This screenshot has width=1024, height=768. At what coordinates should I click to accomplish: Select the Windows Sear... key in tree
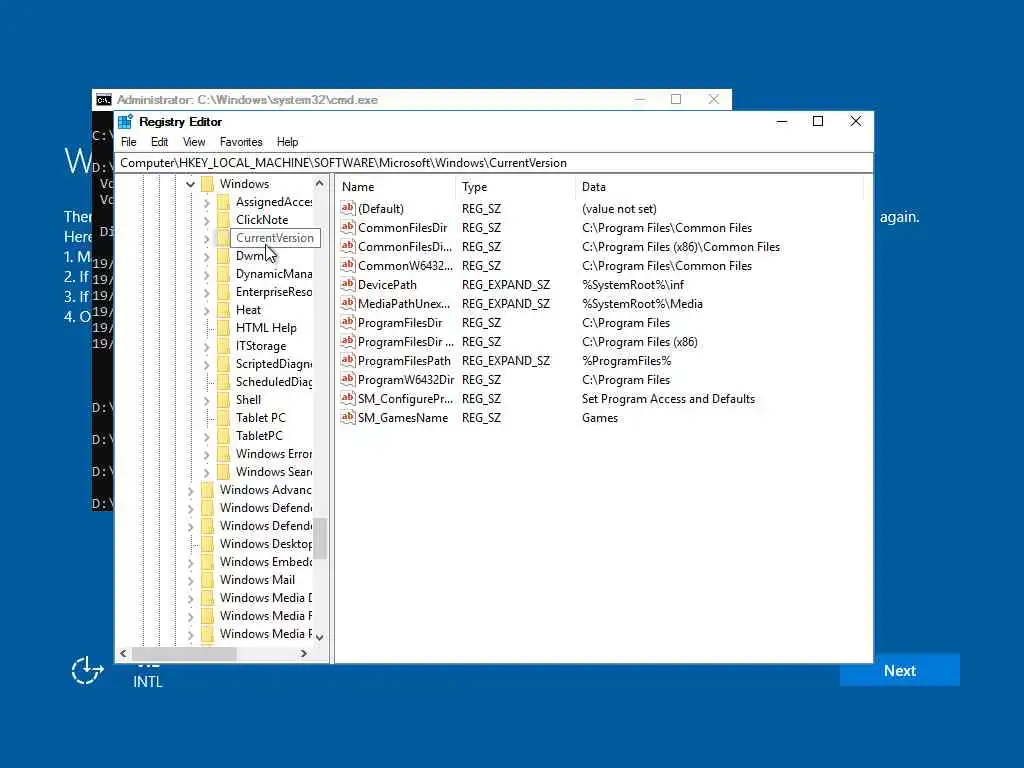click(x=274, y=472)
